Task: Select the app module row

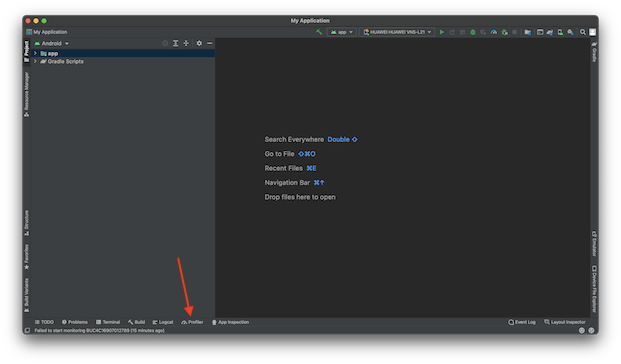Action: pos(123,53)
